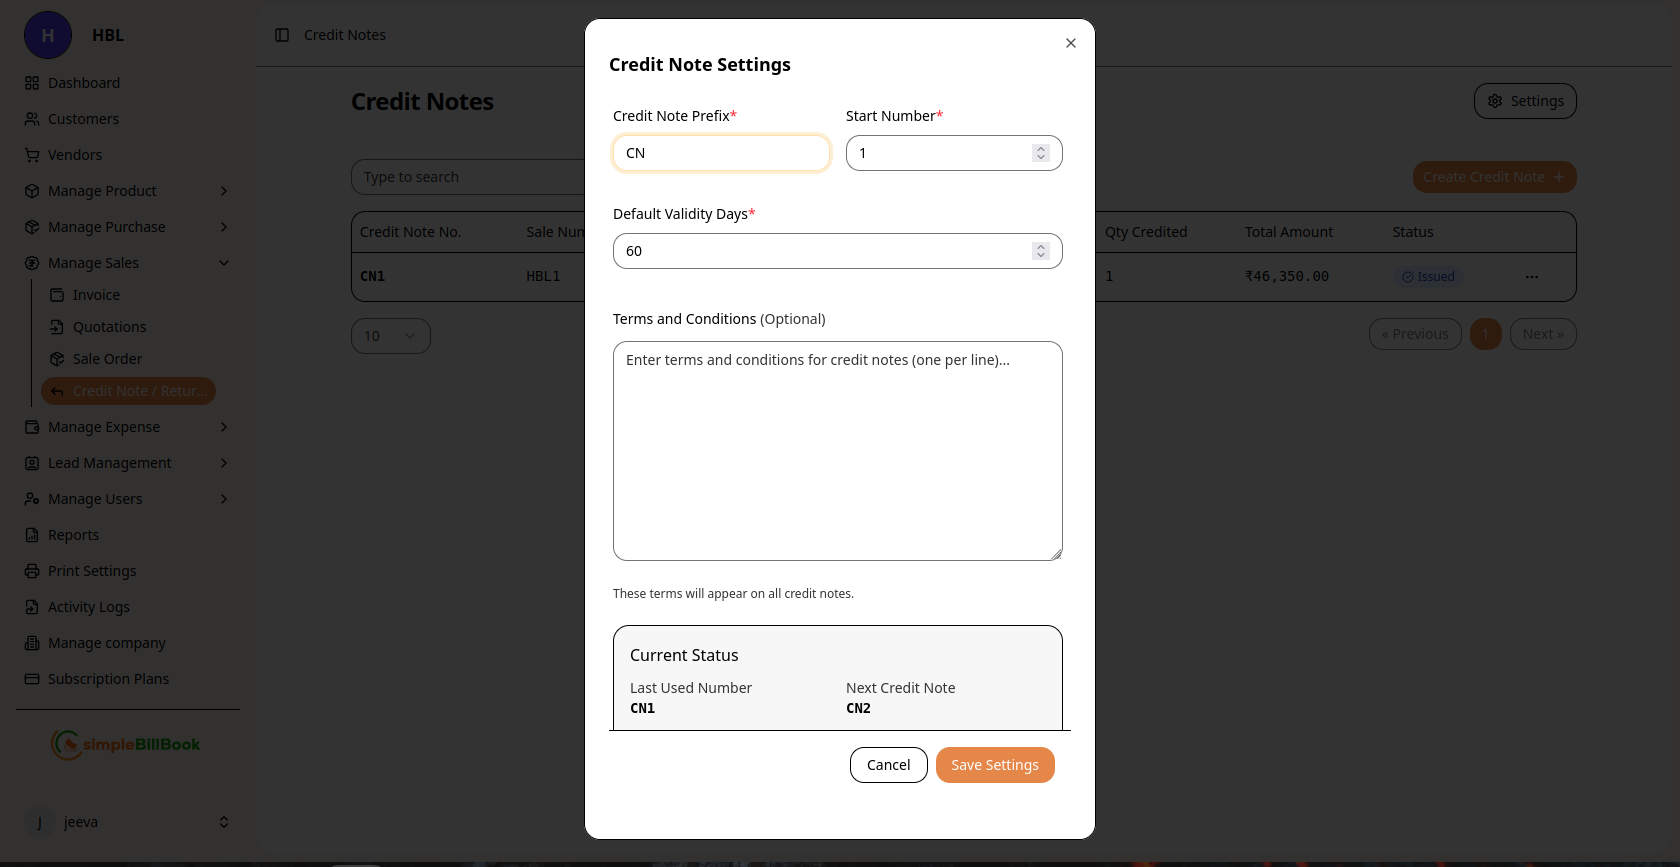The width and height of the screenshot is (1680, 867).
Task: Open the Manage Expense menu item
Action: pyautogui.click(x=105, y=426)
